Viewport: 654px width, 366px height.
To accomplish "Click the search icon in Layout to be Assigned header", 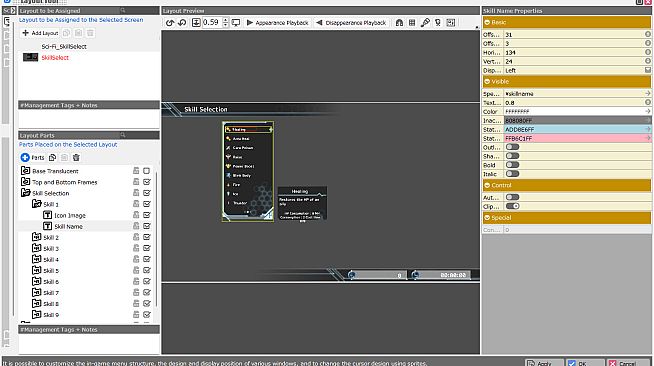I will click(x=123, y=10).
